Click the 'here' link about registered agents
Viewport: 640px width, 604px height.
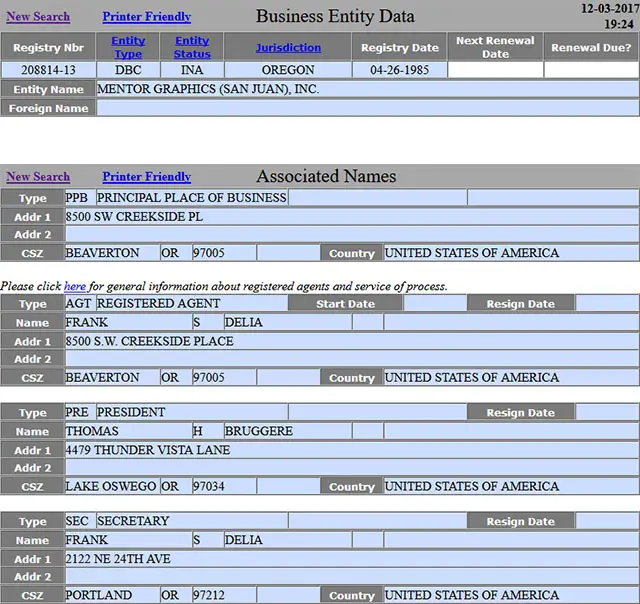click(75, 286)
